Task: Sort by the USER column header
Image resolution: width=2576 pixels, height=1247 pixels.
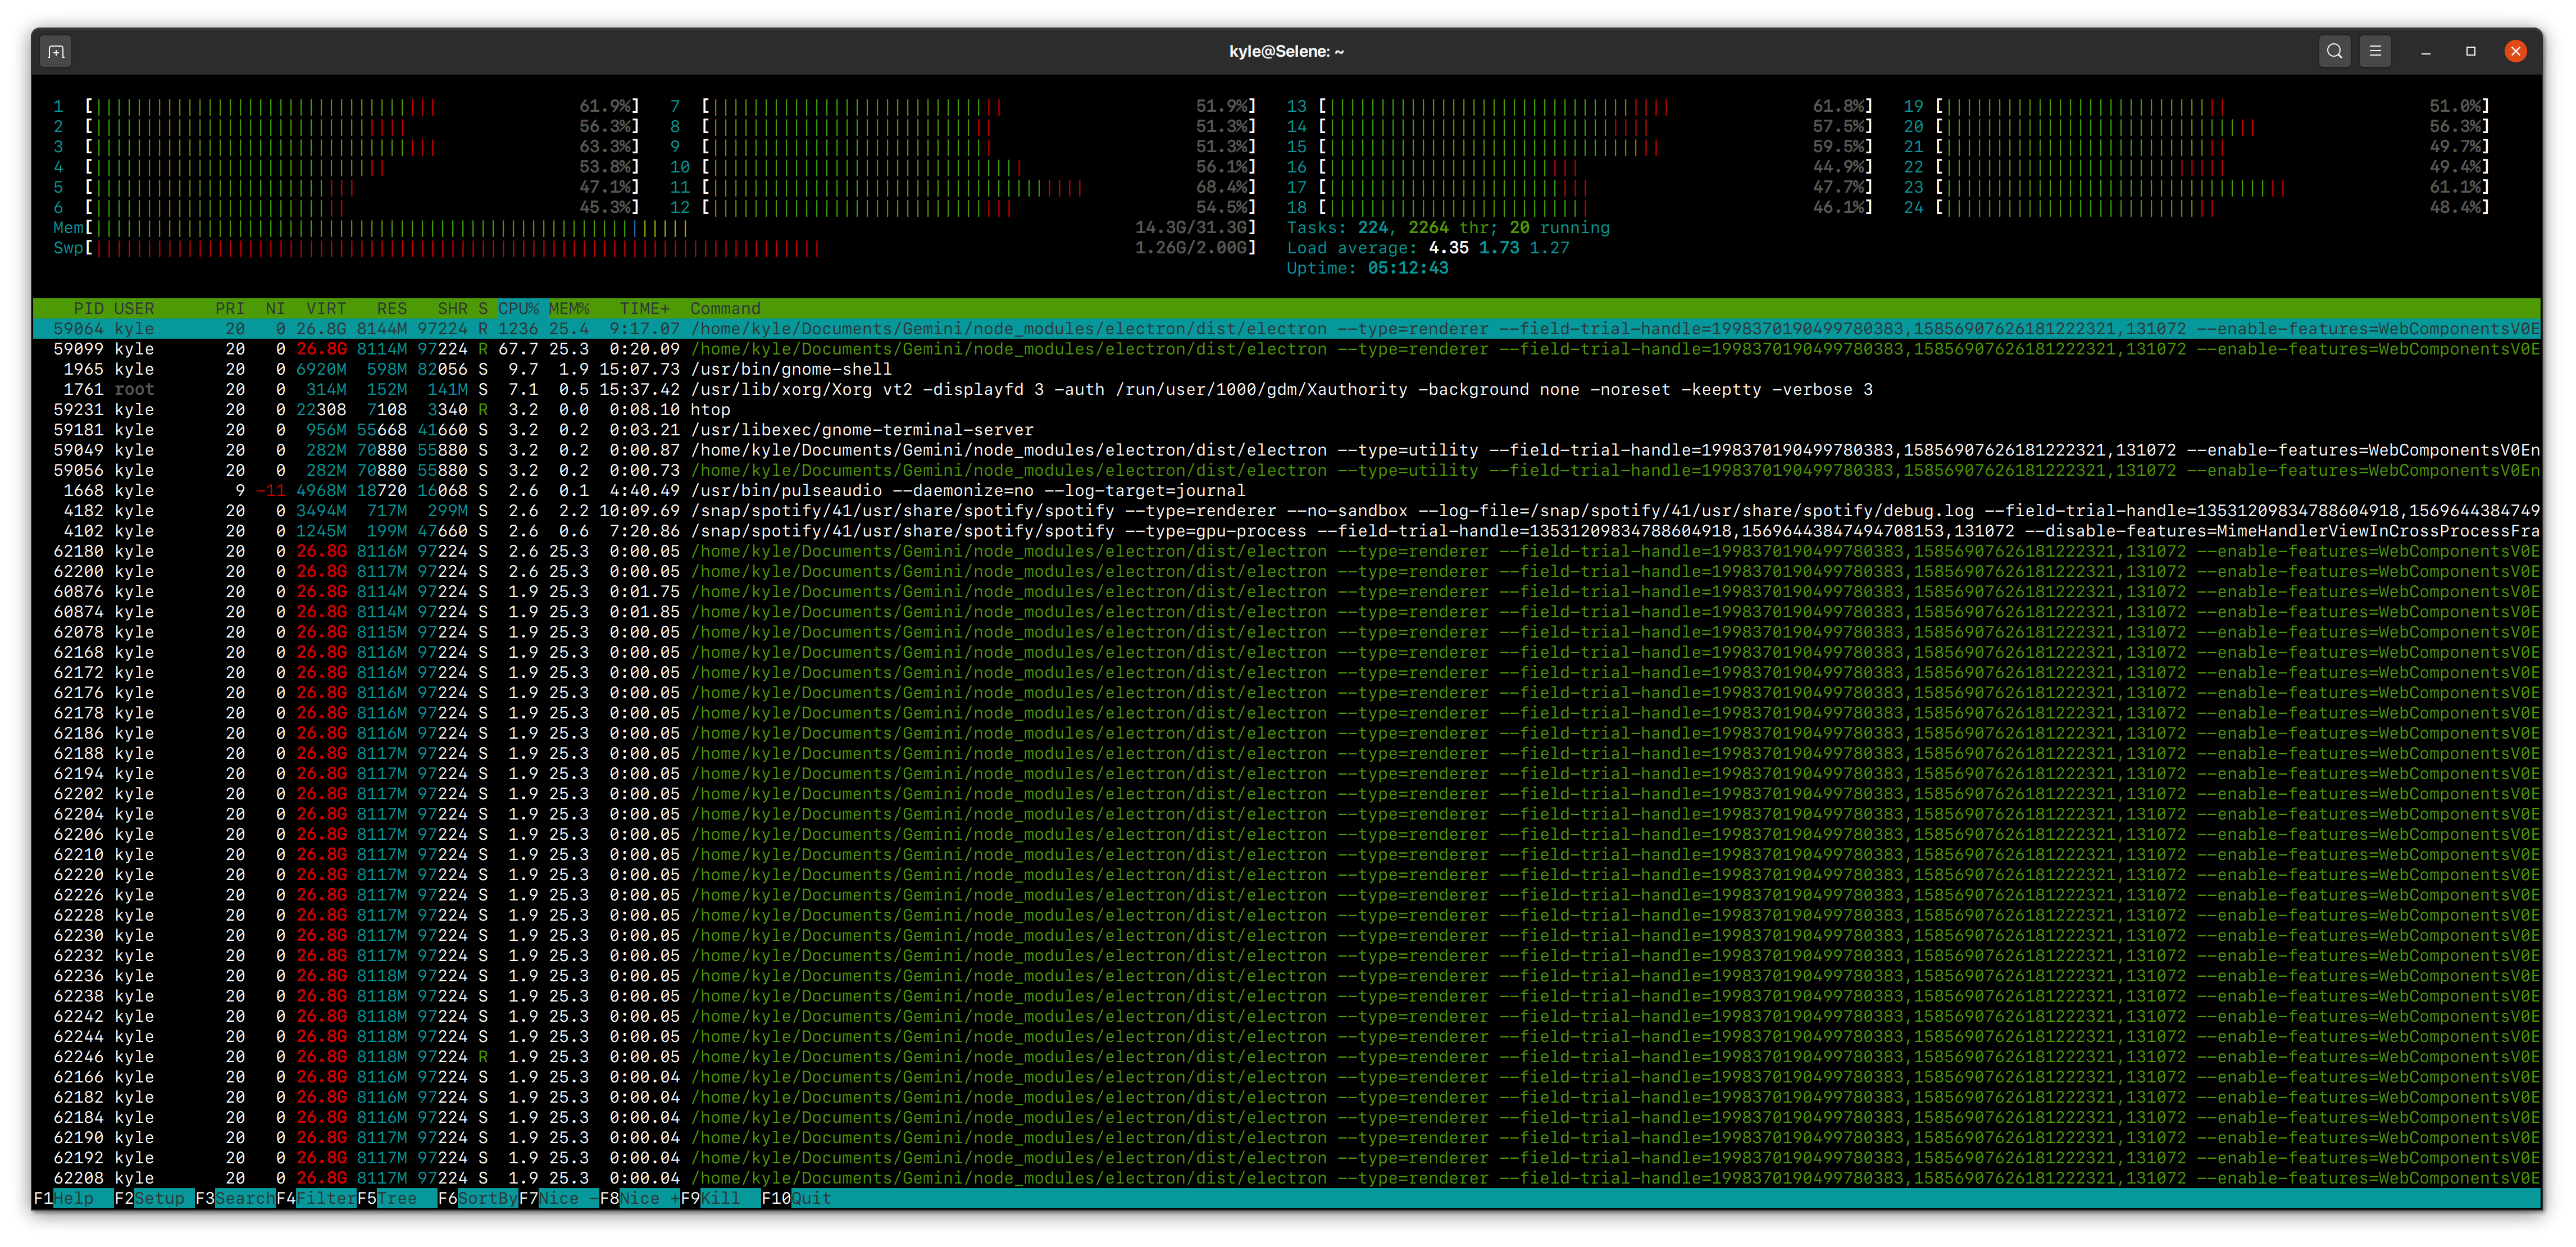Action: click(x=134, y=309)
